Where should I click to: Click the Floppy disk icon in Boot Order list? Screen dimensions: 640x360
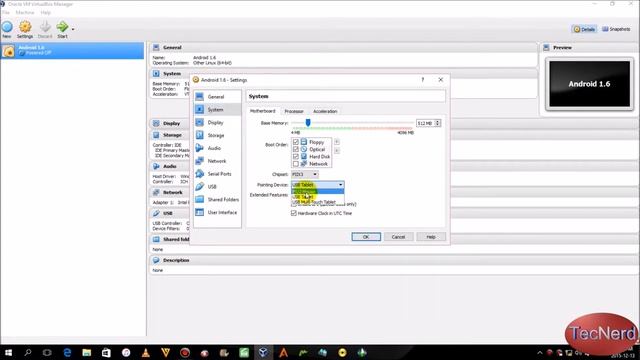tap(304, 142)
